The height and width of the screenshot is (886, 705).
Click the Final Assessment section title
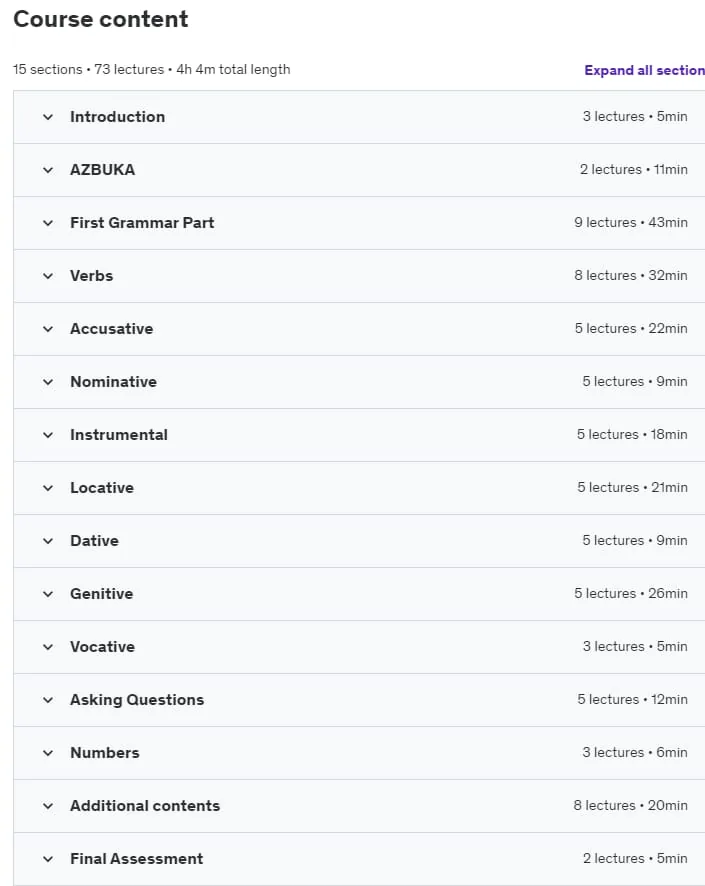(136, 859)
